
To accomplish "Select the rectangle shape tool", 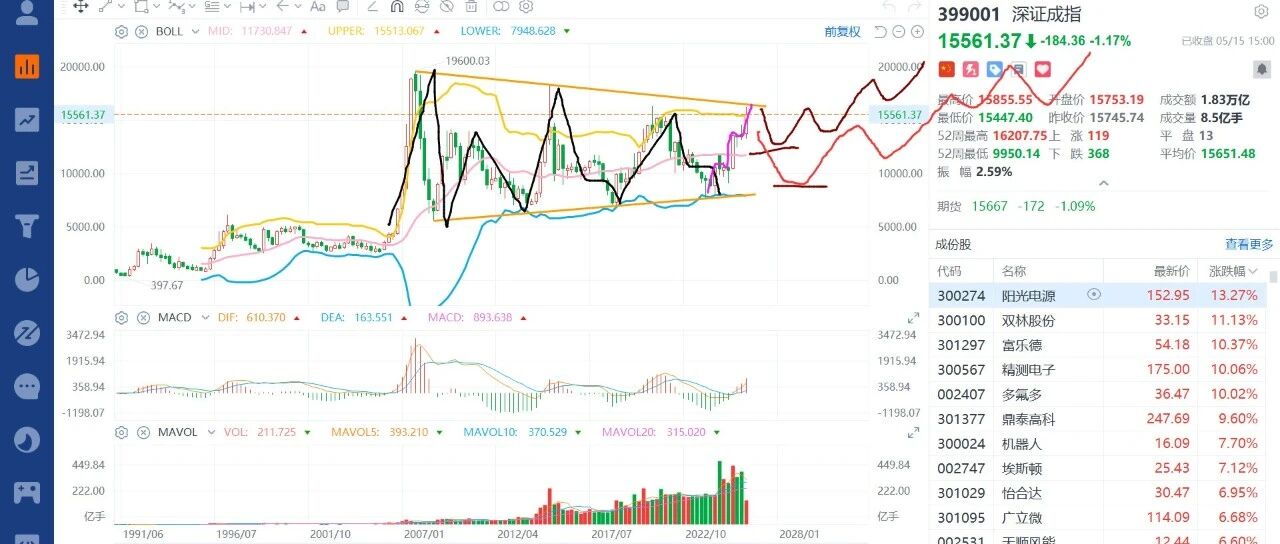I will coord(141,6).
